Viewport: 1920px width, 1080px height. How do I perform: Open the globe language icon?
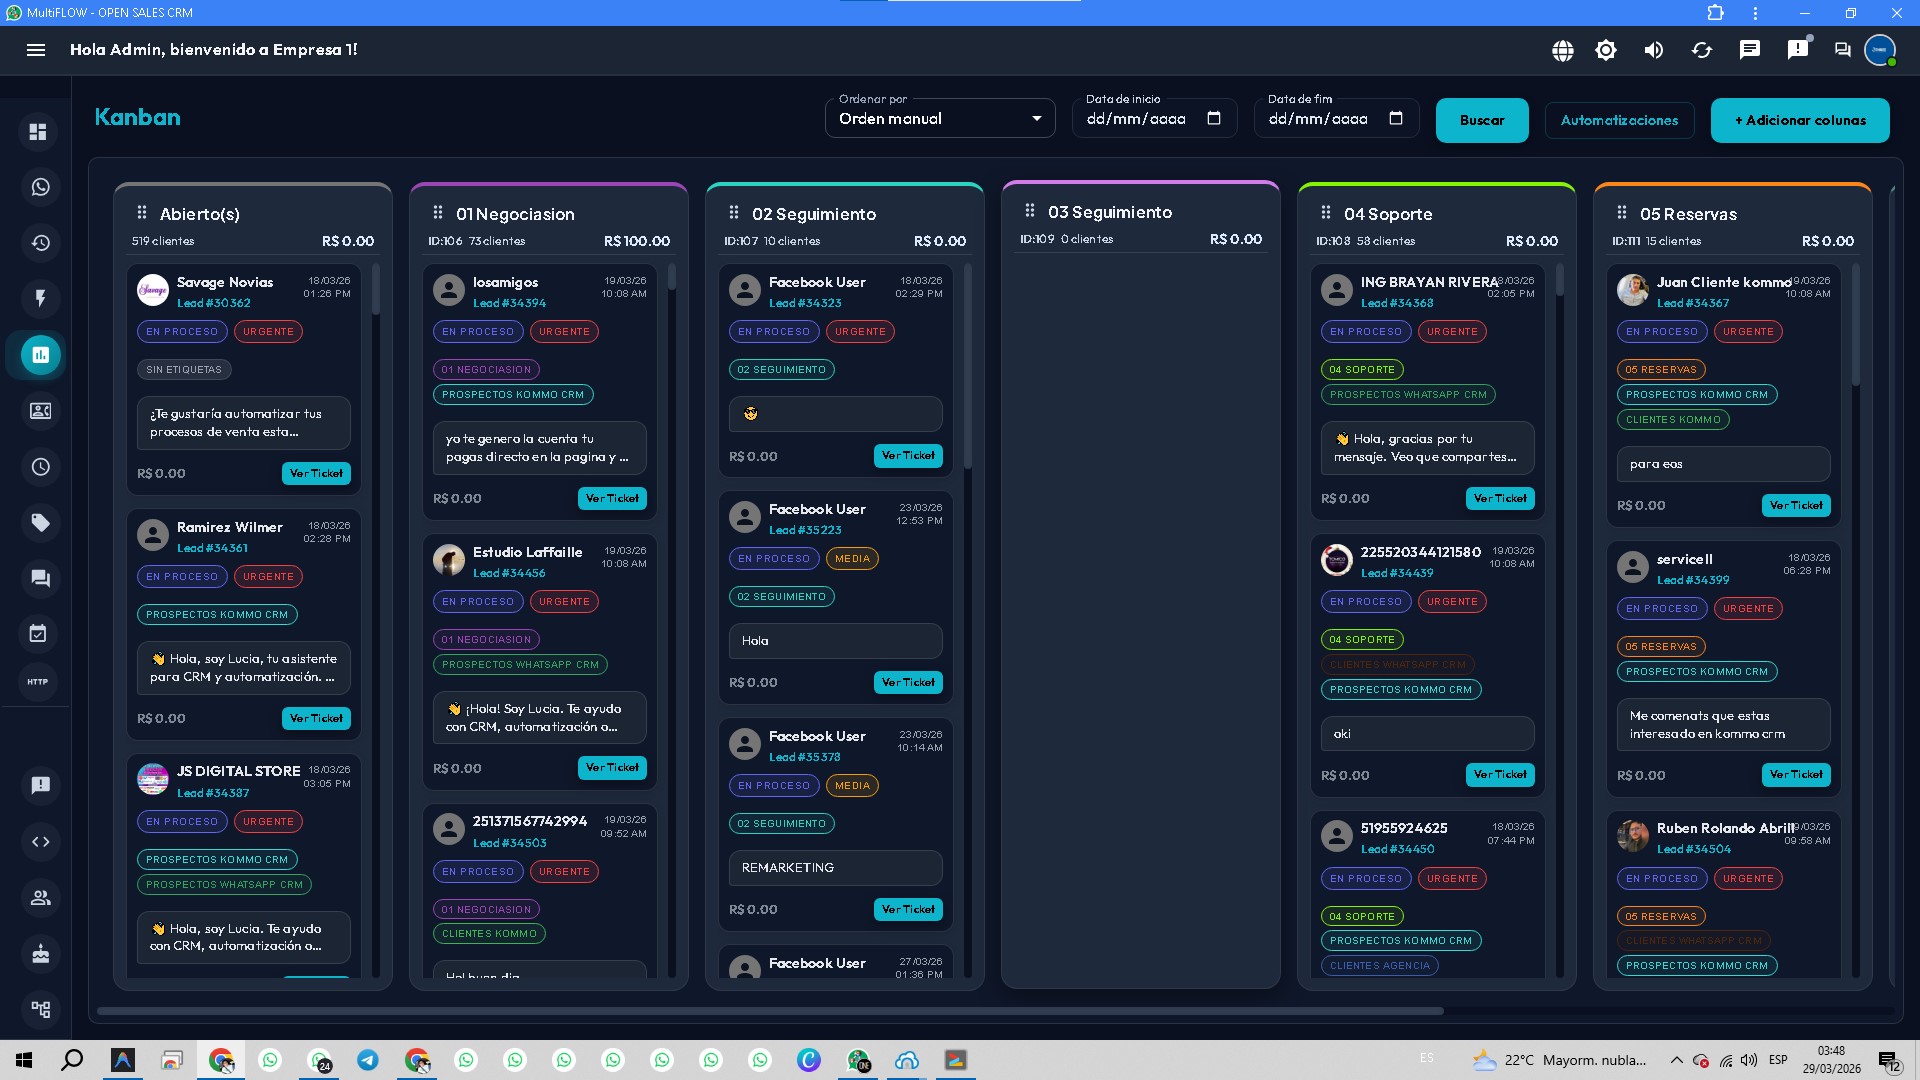(x=1563, y=50)
